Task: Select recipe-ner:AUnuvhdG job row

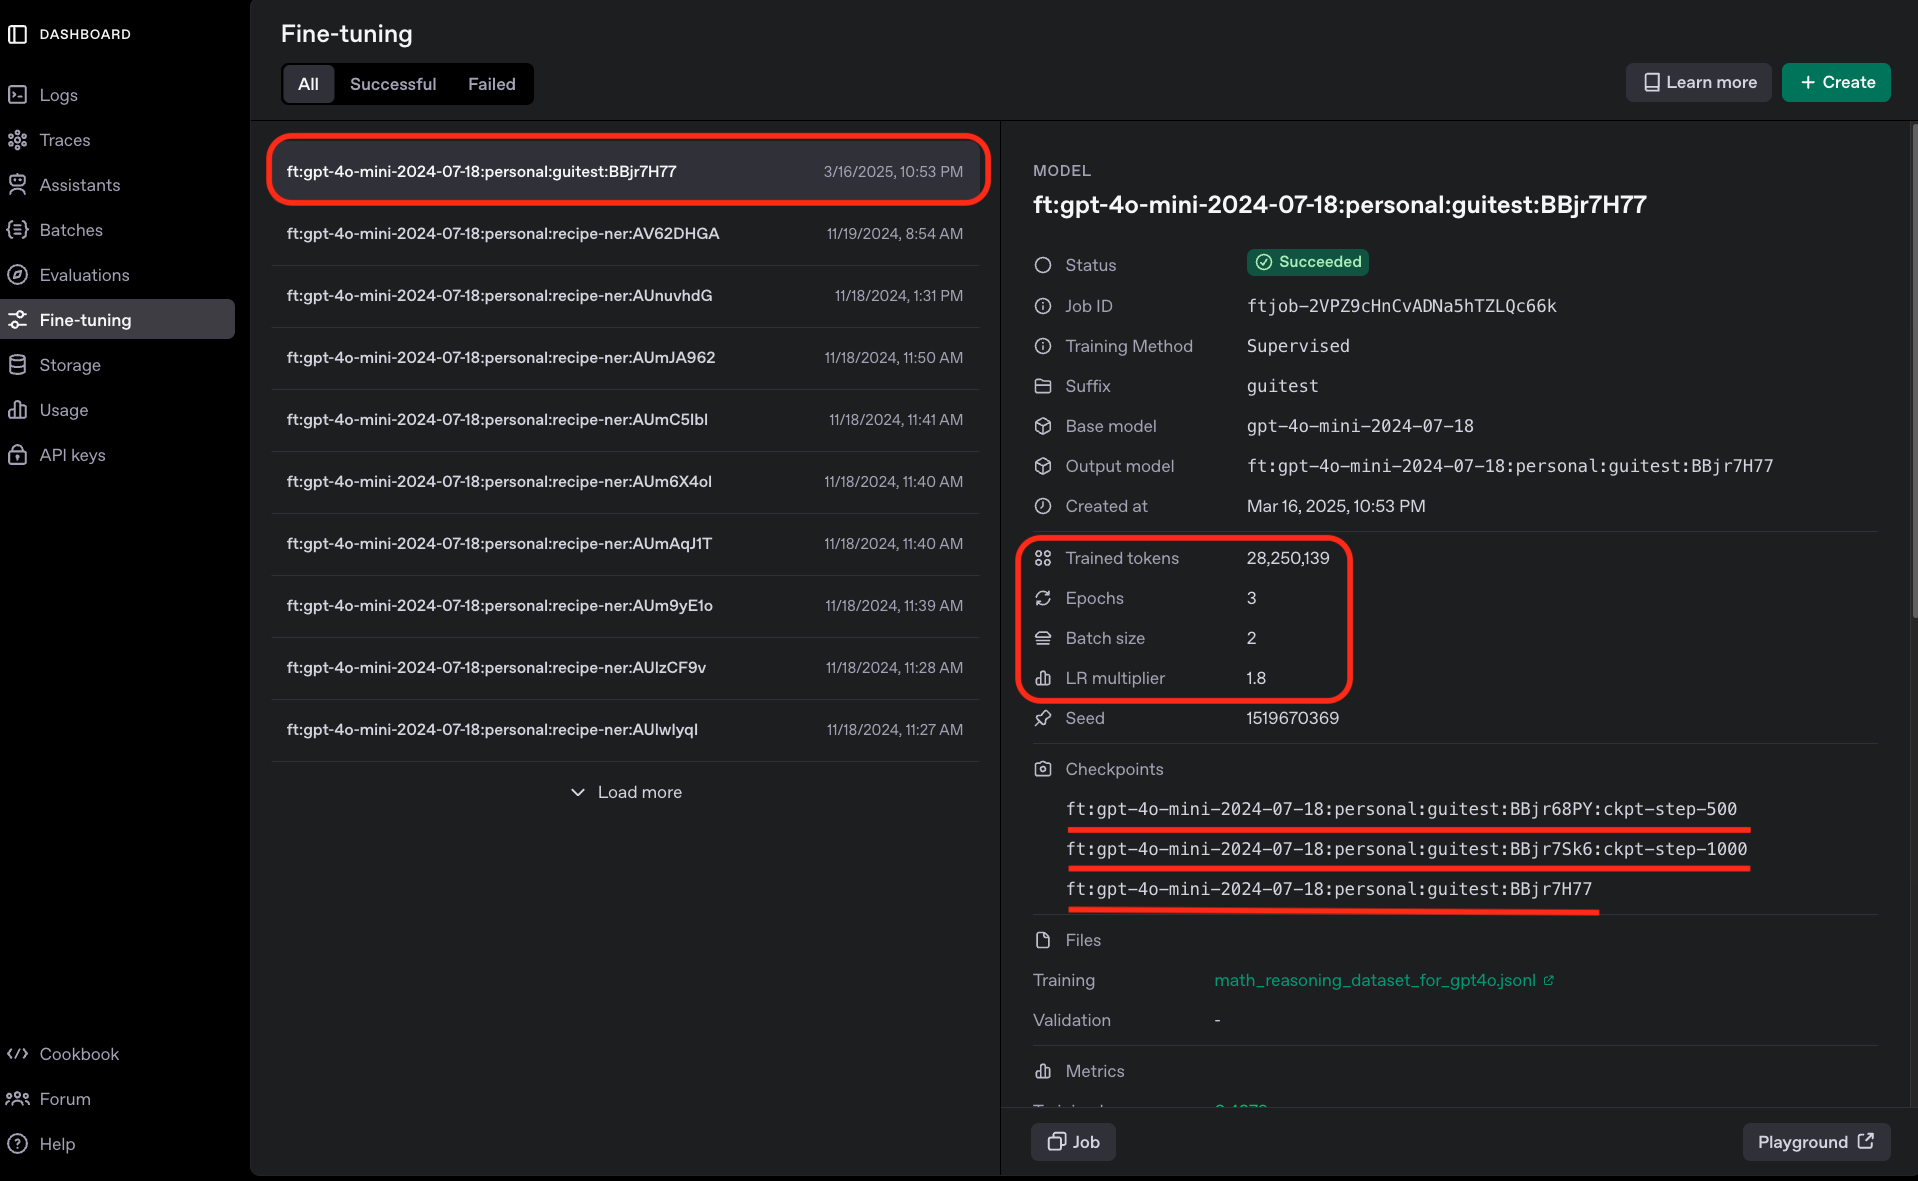Action: coord(626,296)
